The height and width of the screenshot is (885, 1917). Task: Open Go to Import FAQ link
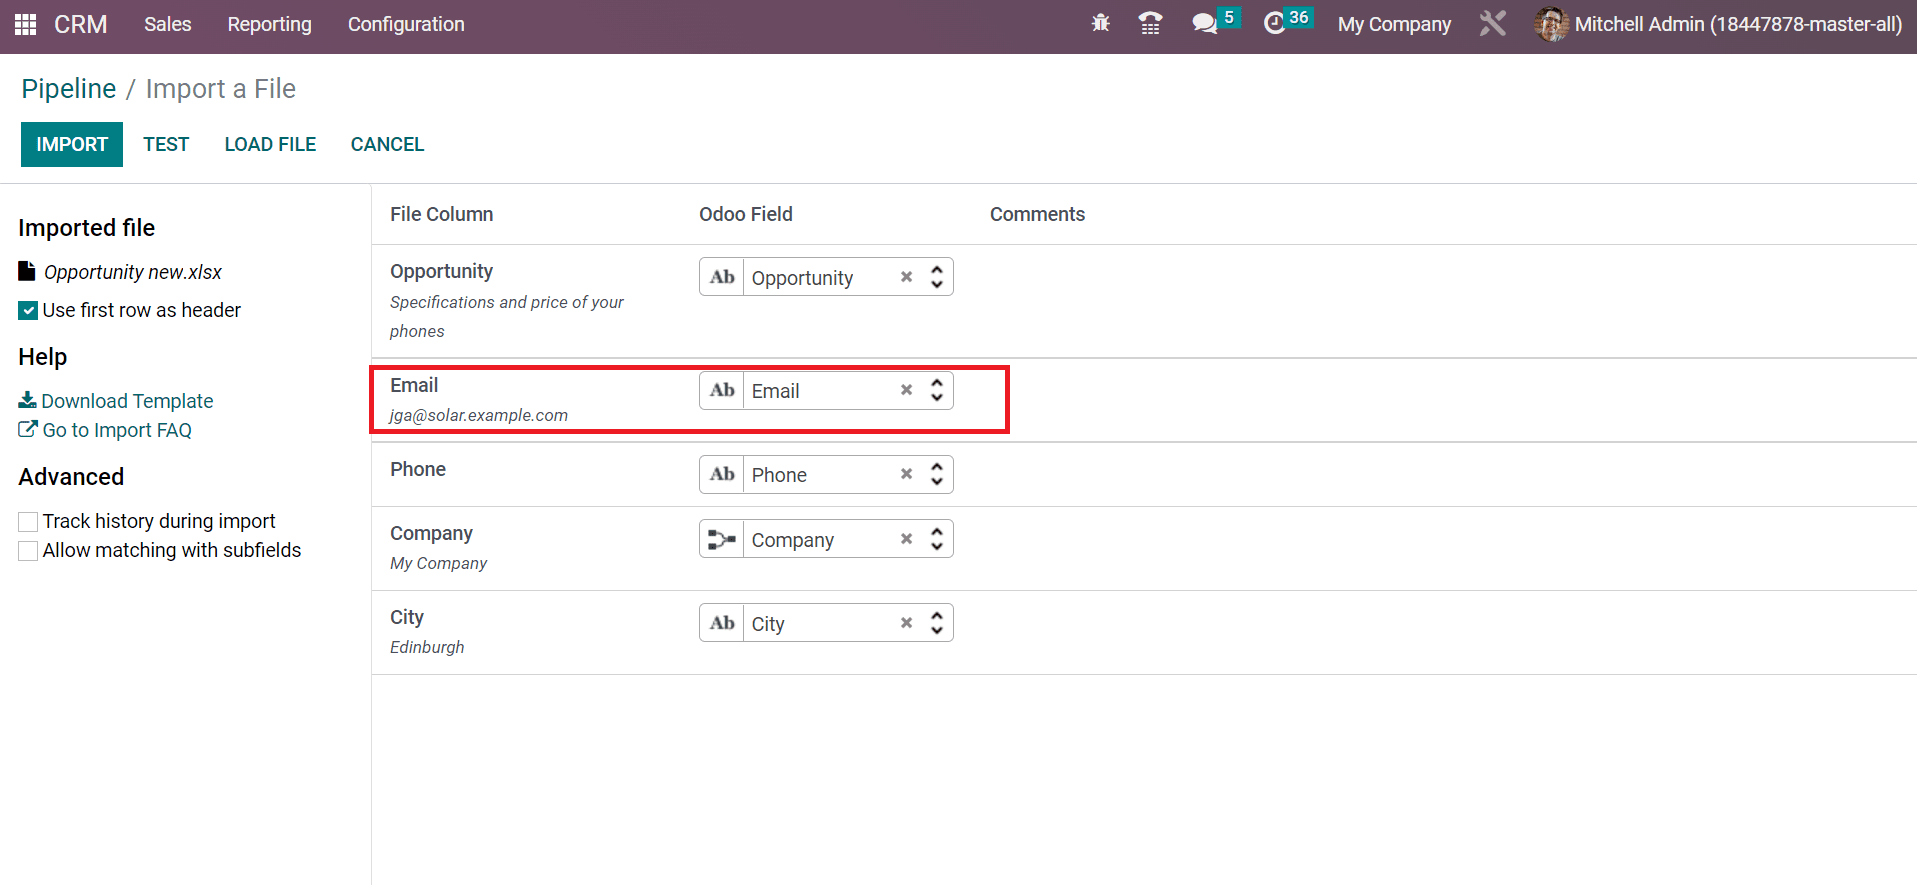[117, 430]
